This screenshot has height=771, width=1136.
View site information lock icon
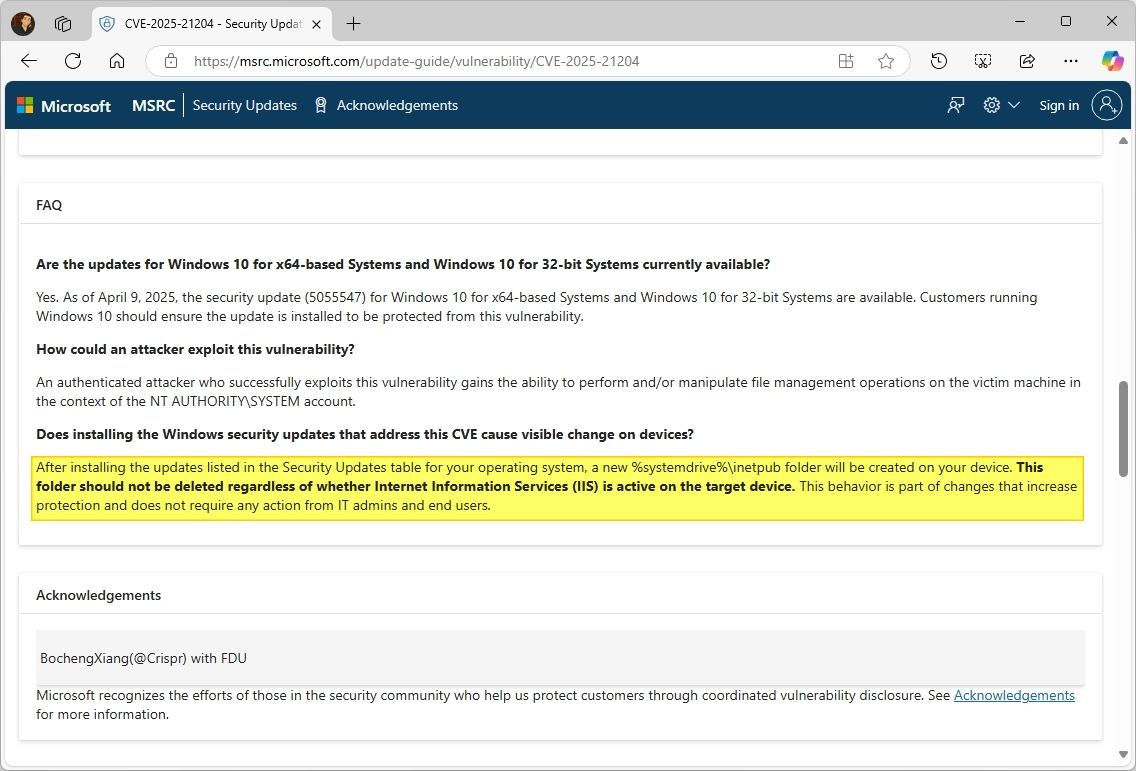click(170, 61)
